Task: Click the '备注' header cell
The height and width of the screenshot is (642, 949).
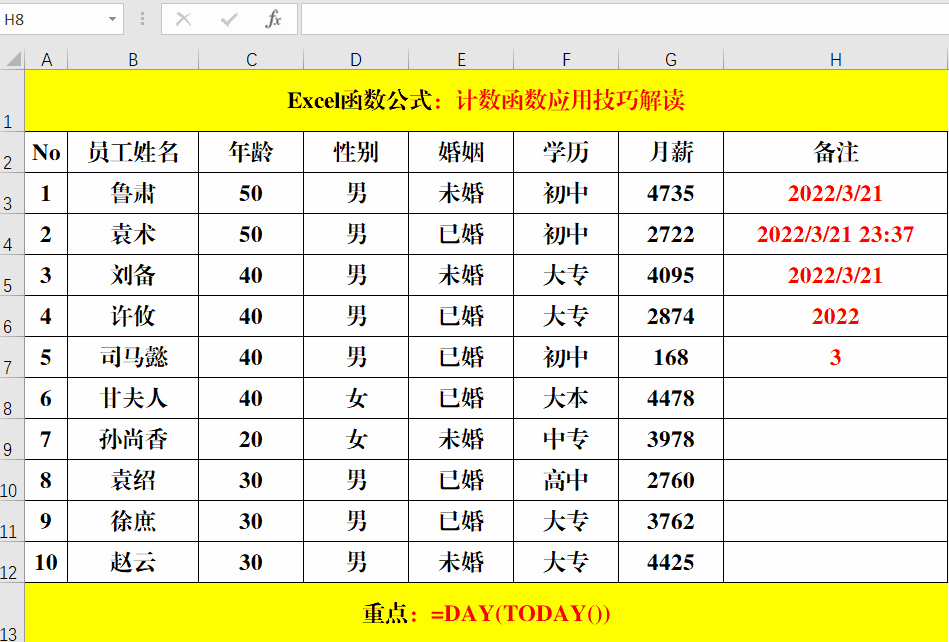Action: tap(836, 152)
